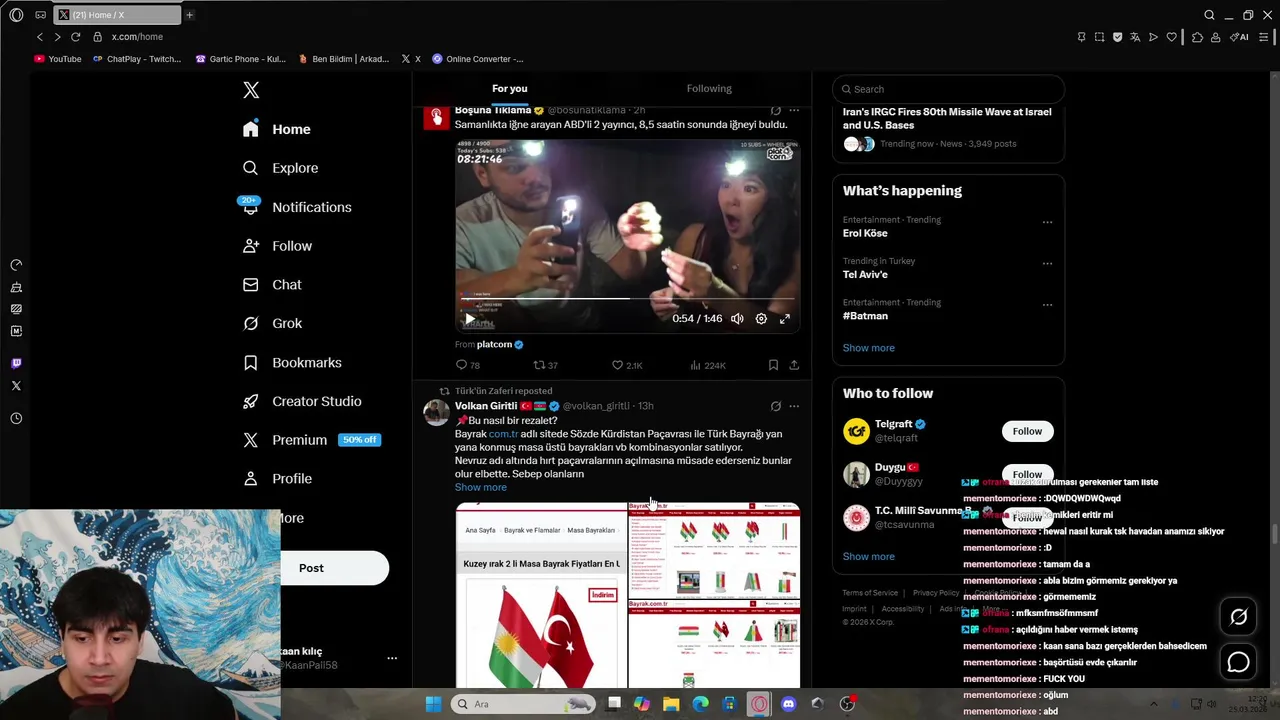Open more options for #Batman trend
The image size is (1280, 720).
(x=1047, y=305)
